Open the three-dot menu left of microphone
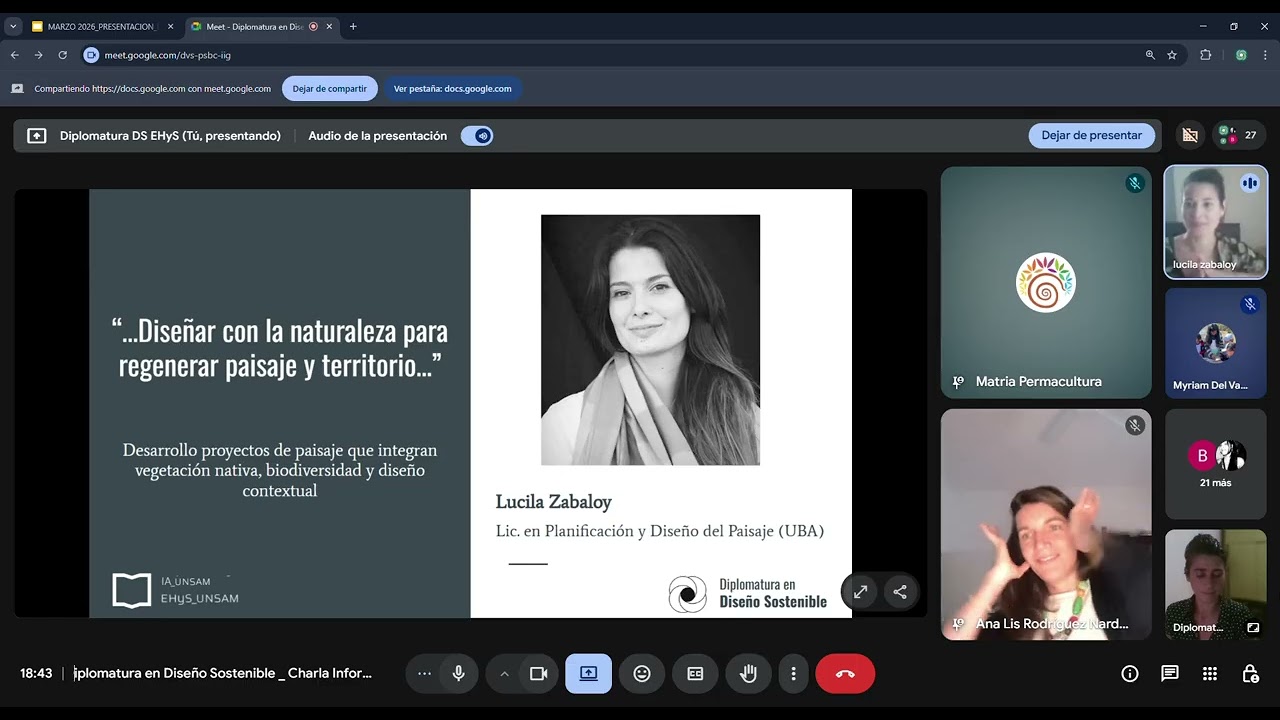This screenshot has height=720, width=1280. 424,674
